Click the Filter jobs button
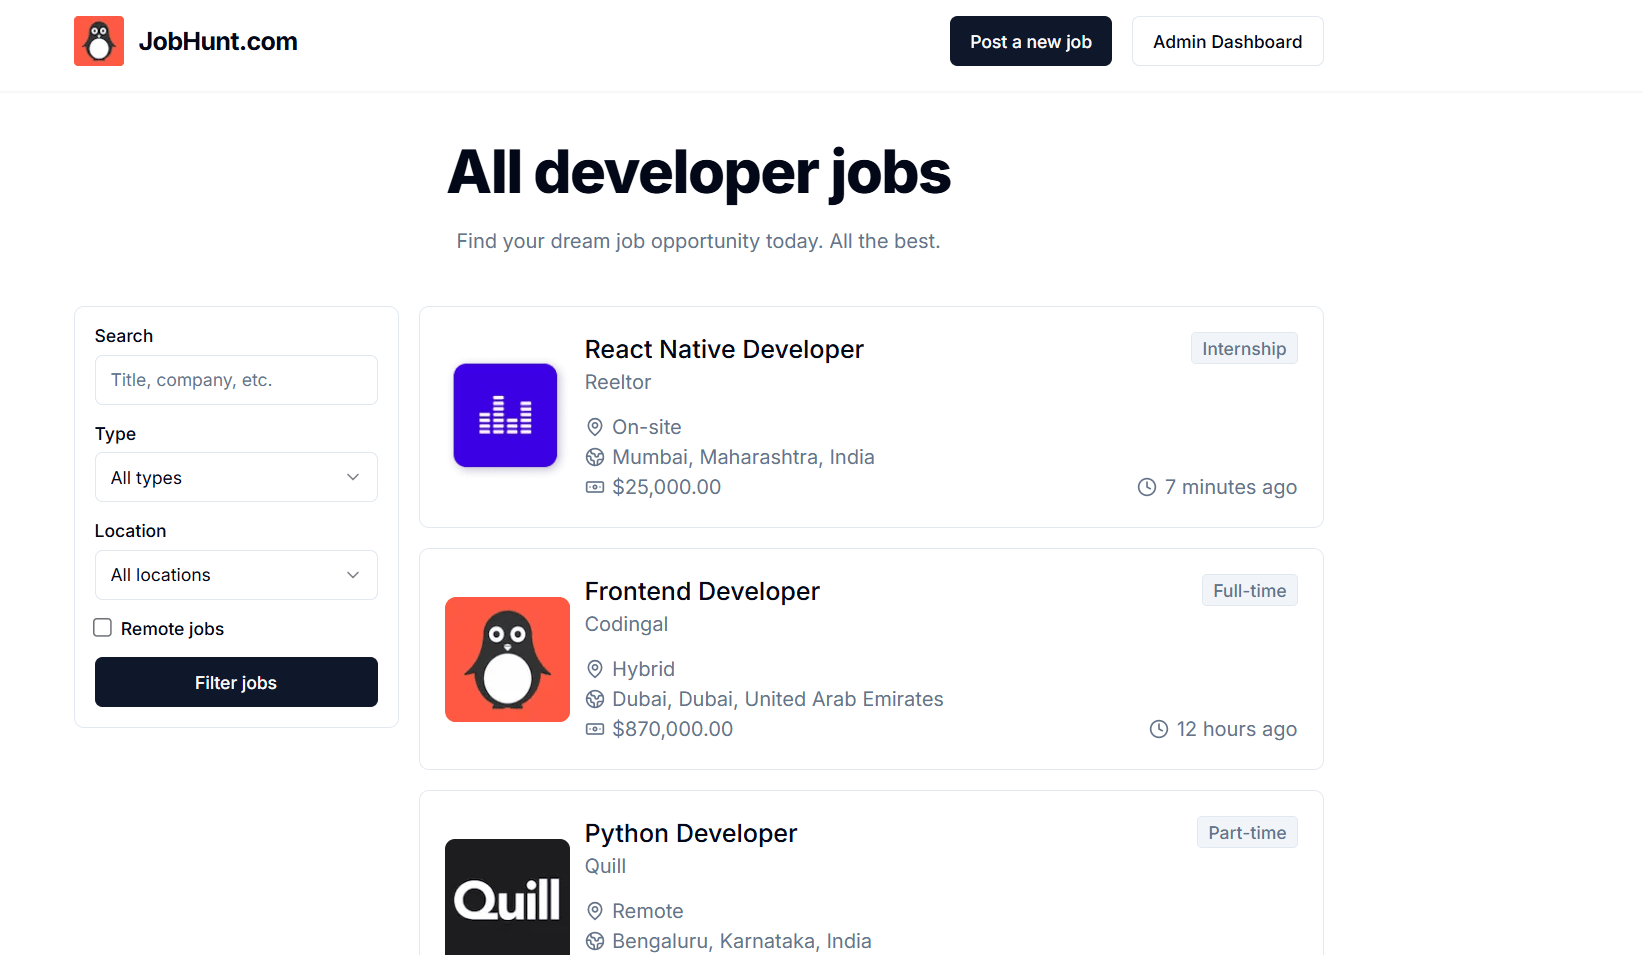Viewport: 1643px width, 955px height. pos(236,682)
